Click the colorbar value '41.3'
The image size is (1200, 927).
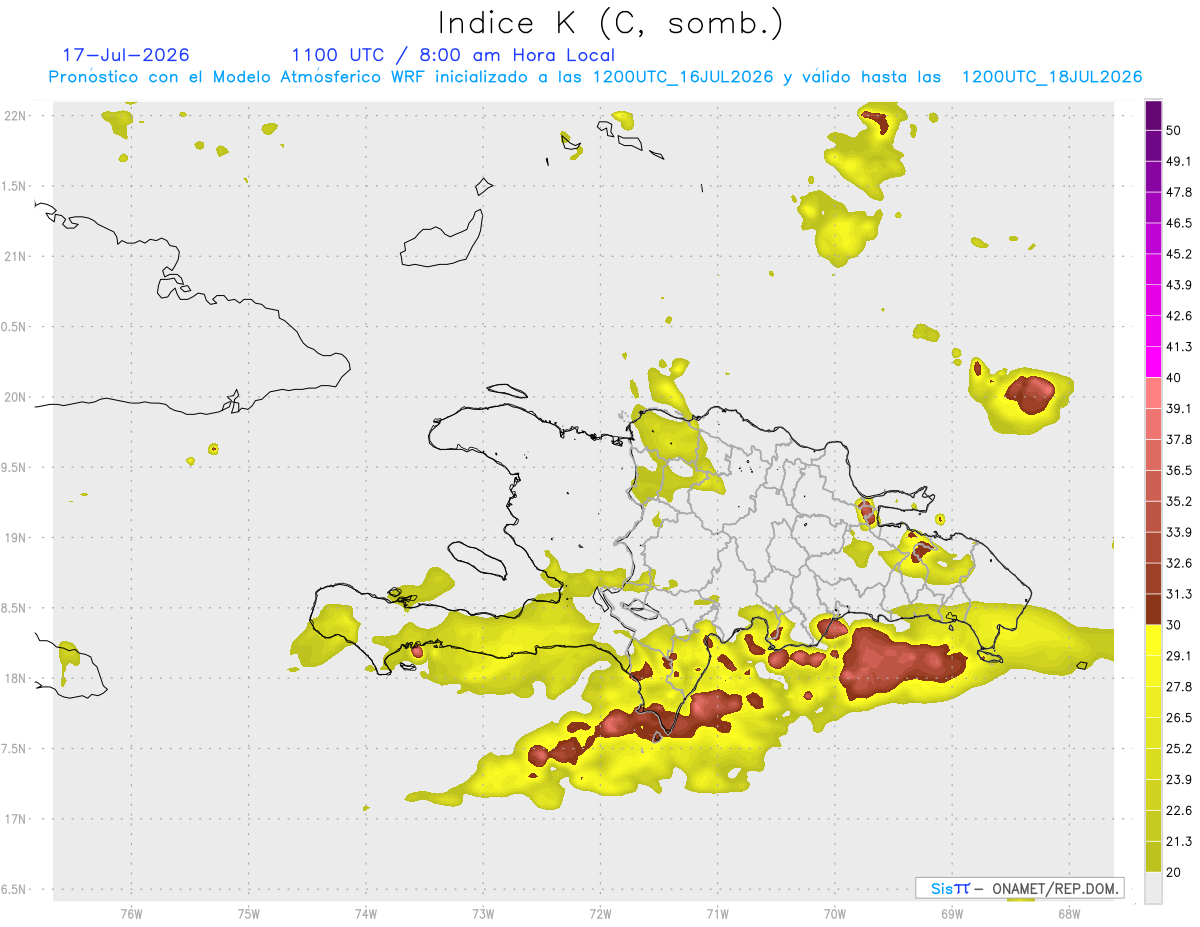point(1179,347)
